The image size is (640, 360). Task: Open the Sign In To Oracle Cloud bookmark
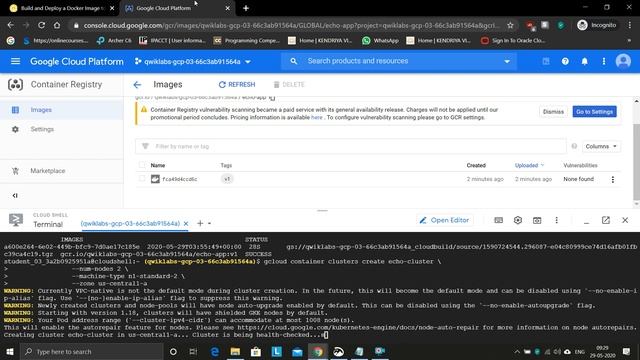pyautogui.click(x=513, y=40)
